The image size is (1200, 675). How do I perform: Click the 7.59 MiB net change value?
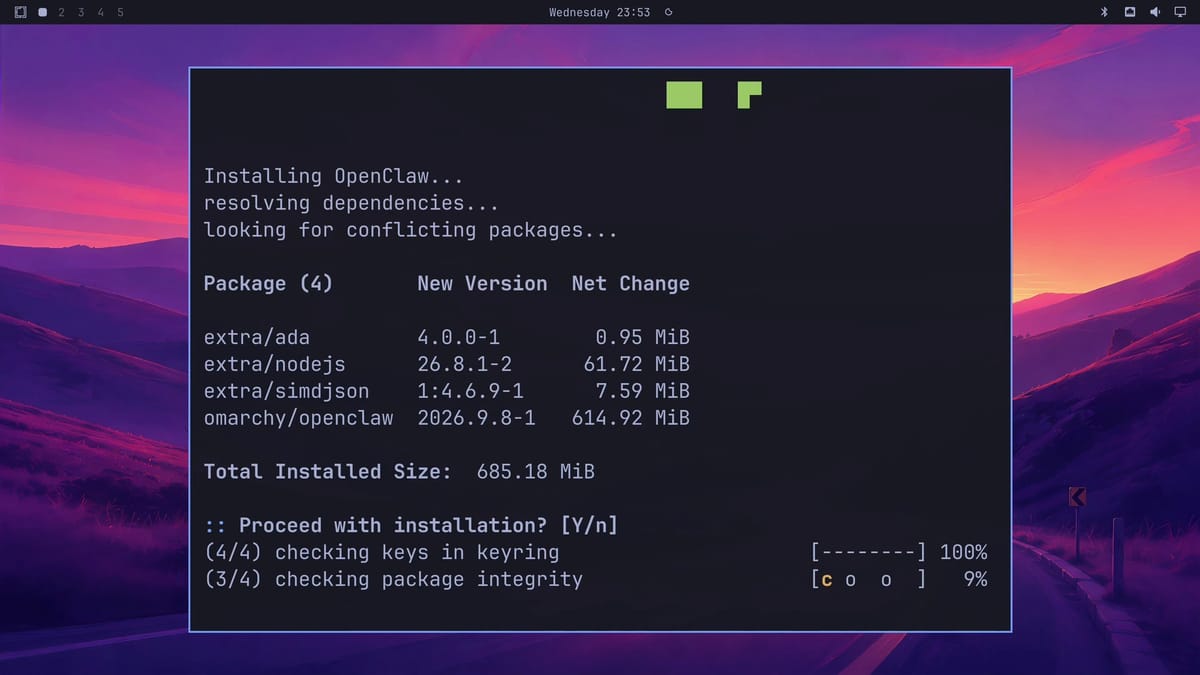[642, 391]
